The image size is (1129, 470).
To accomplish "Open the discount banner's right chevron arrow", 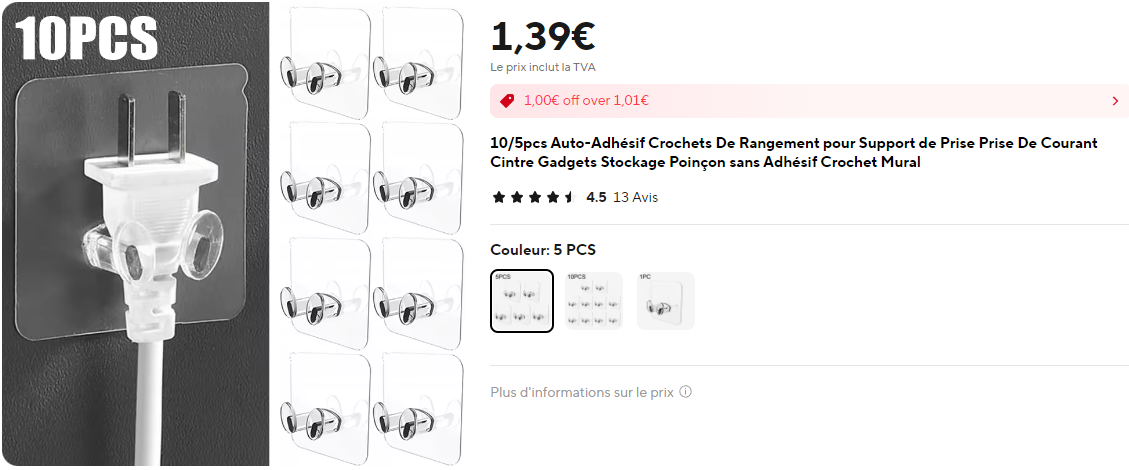I will point(1115,101).
